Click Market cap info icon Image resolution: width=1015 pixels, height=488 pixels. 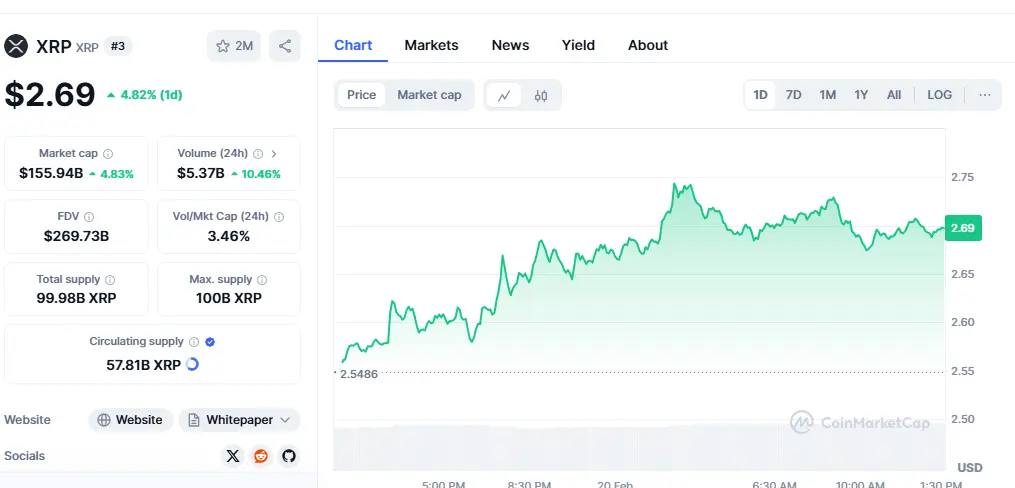108,154
